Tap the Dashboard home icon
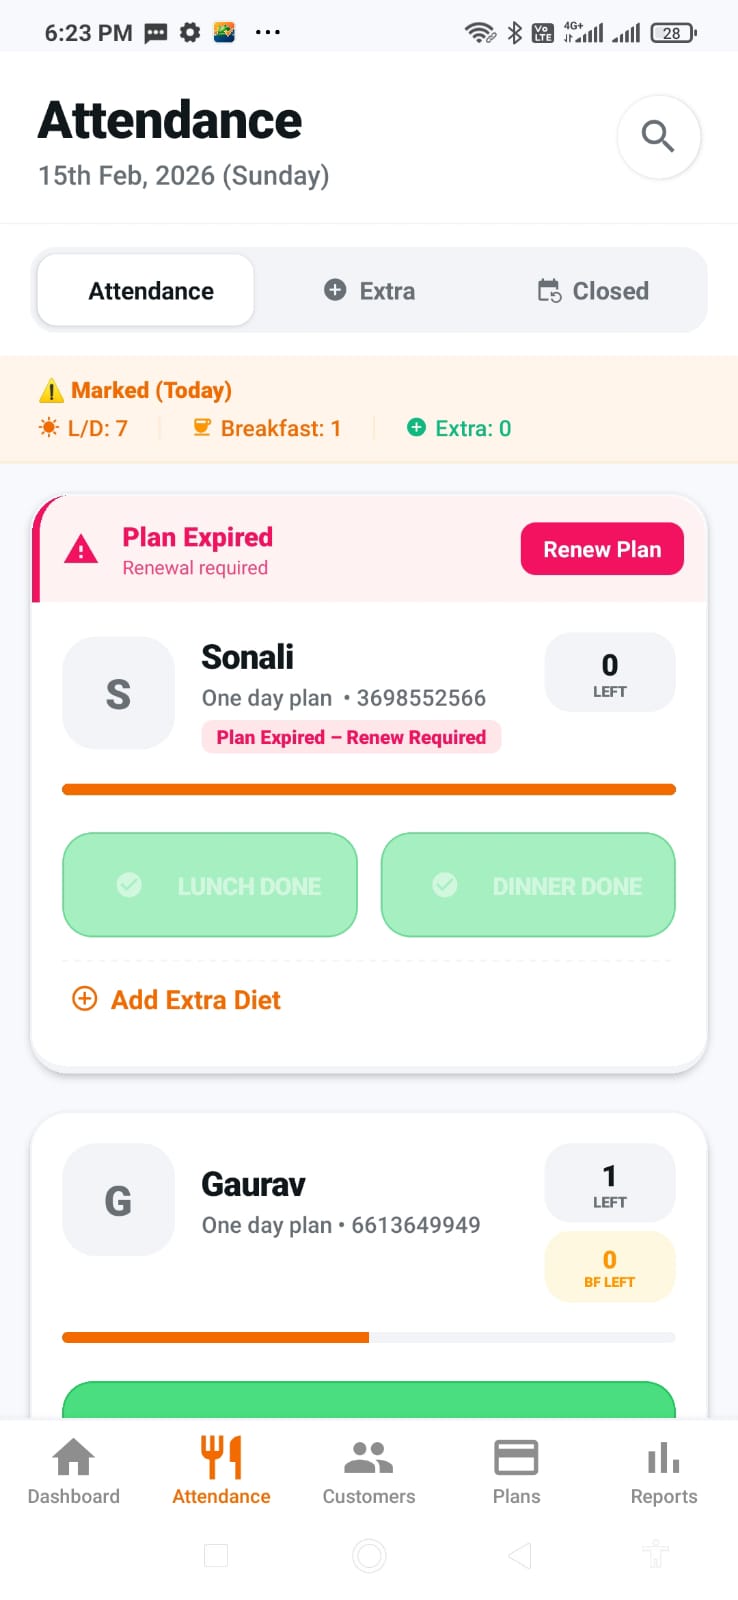The image size is (738, 1600). click(73, 1458)
